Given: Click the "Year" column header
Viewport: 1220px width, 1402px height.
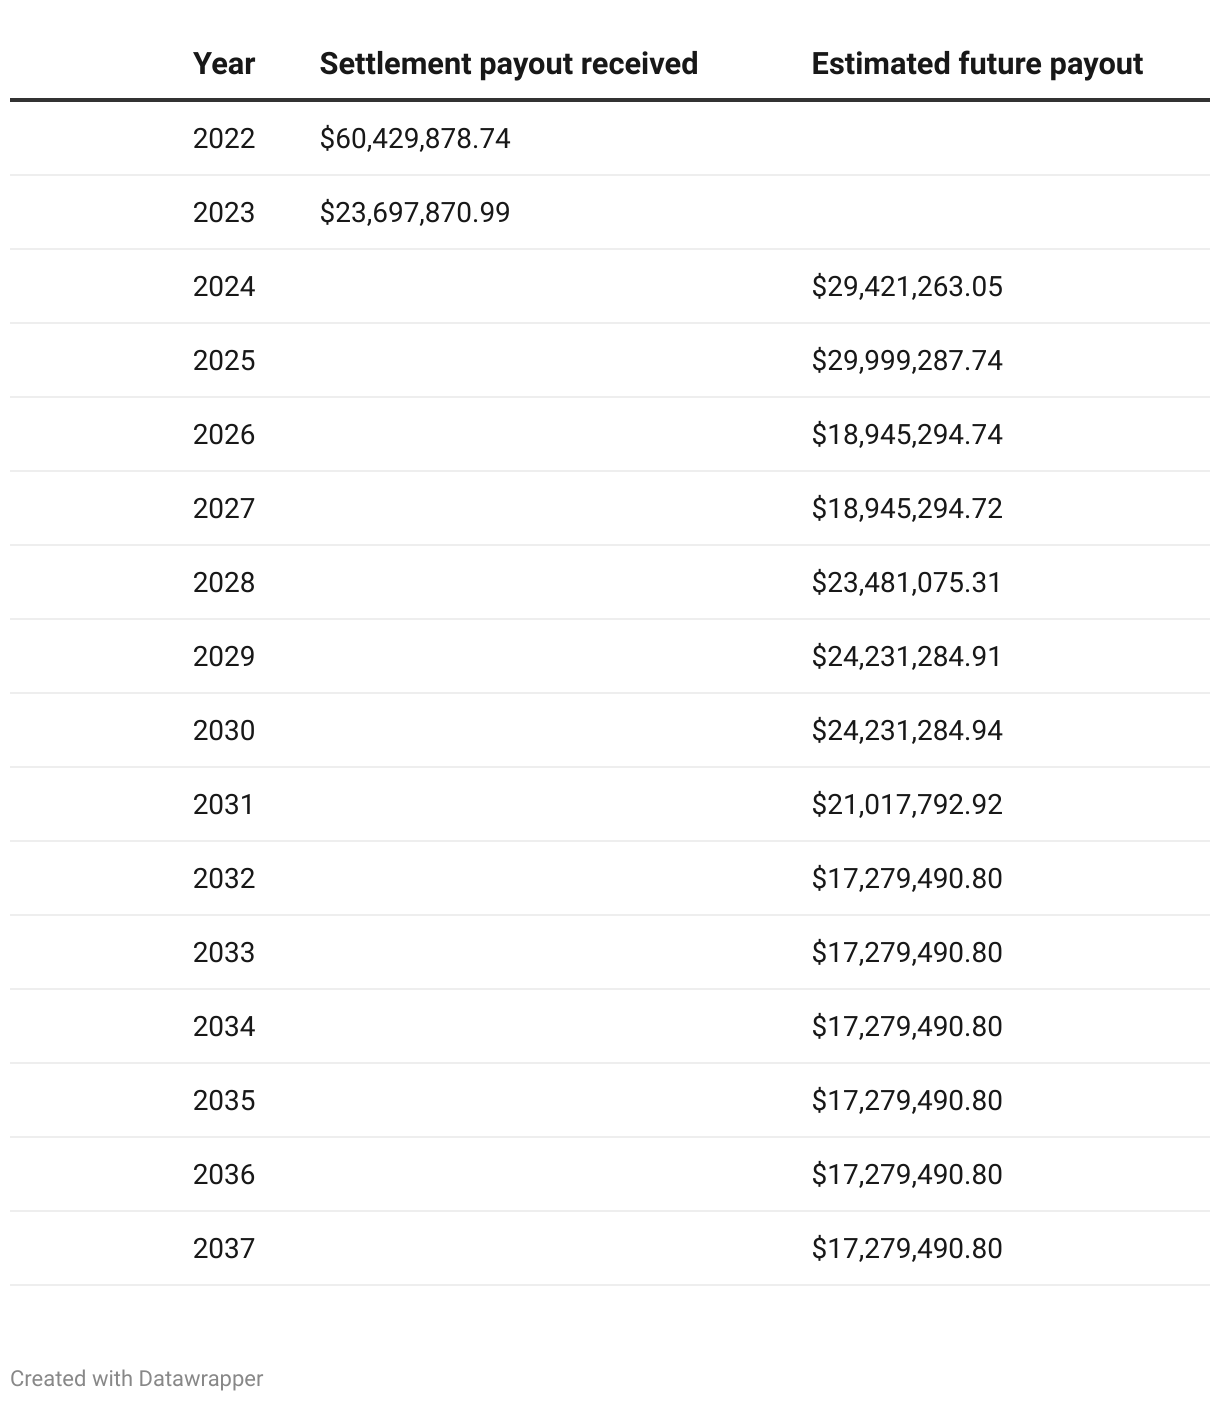Looking at the screenshot, I should [x=224, y=64].
